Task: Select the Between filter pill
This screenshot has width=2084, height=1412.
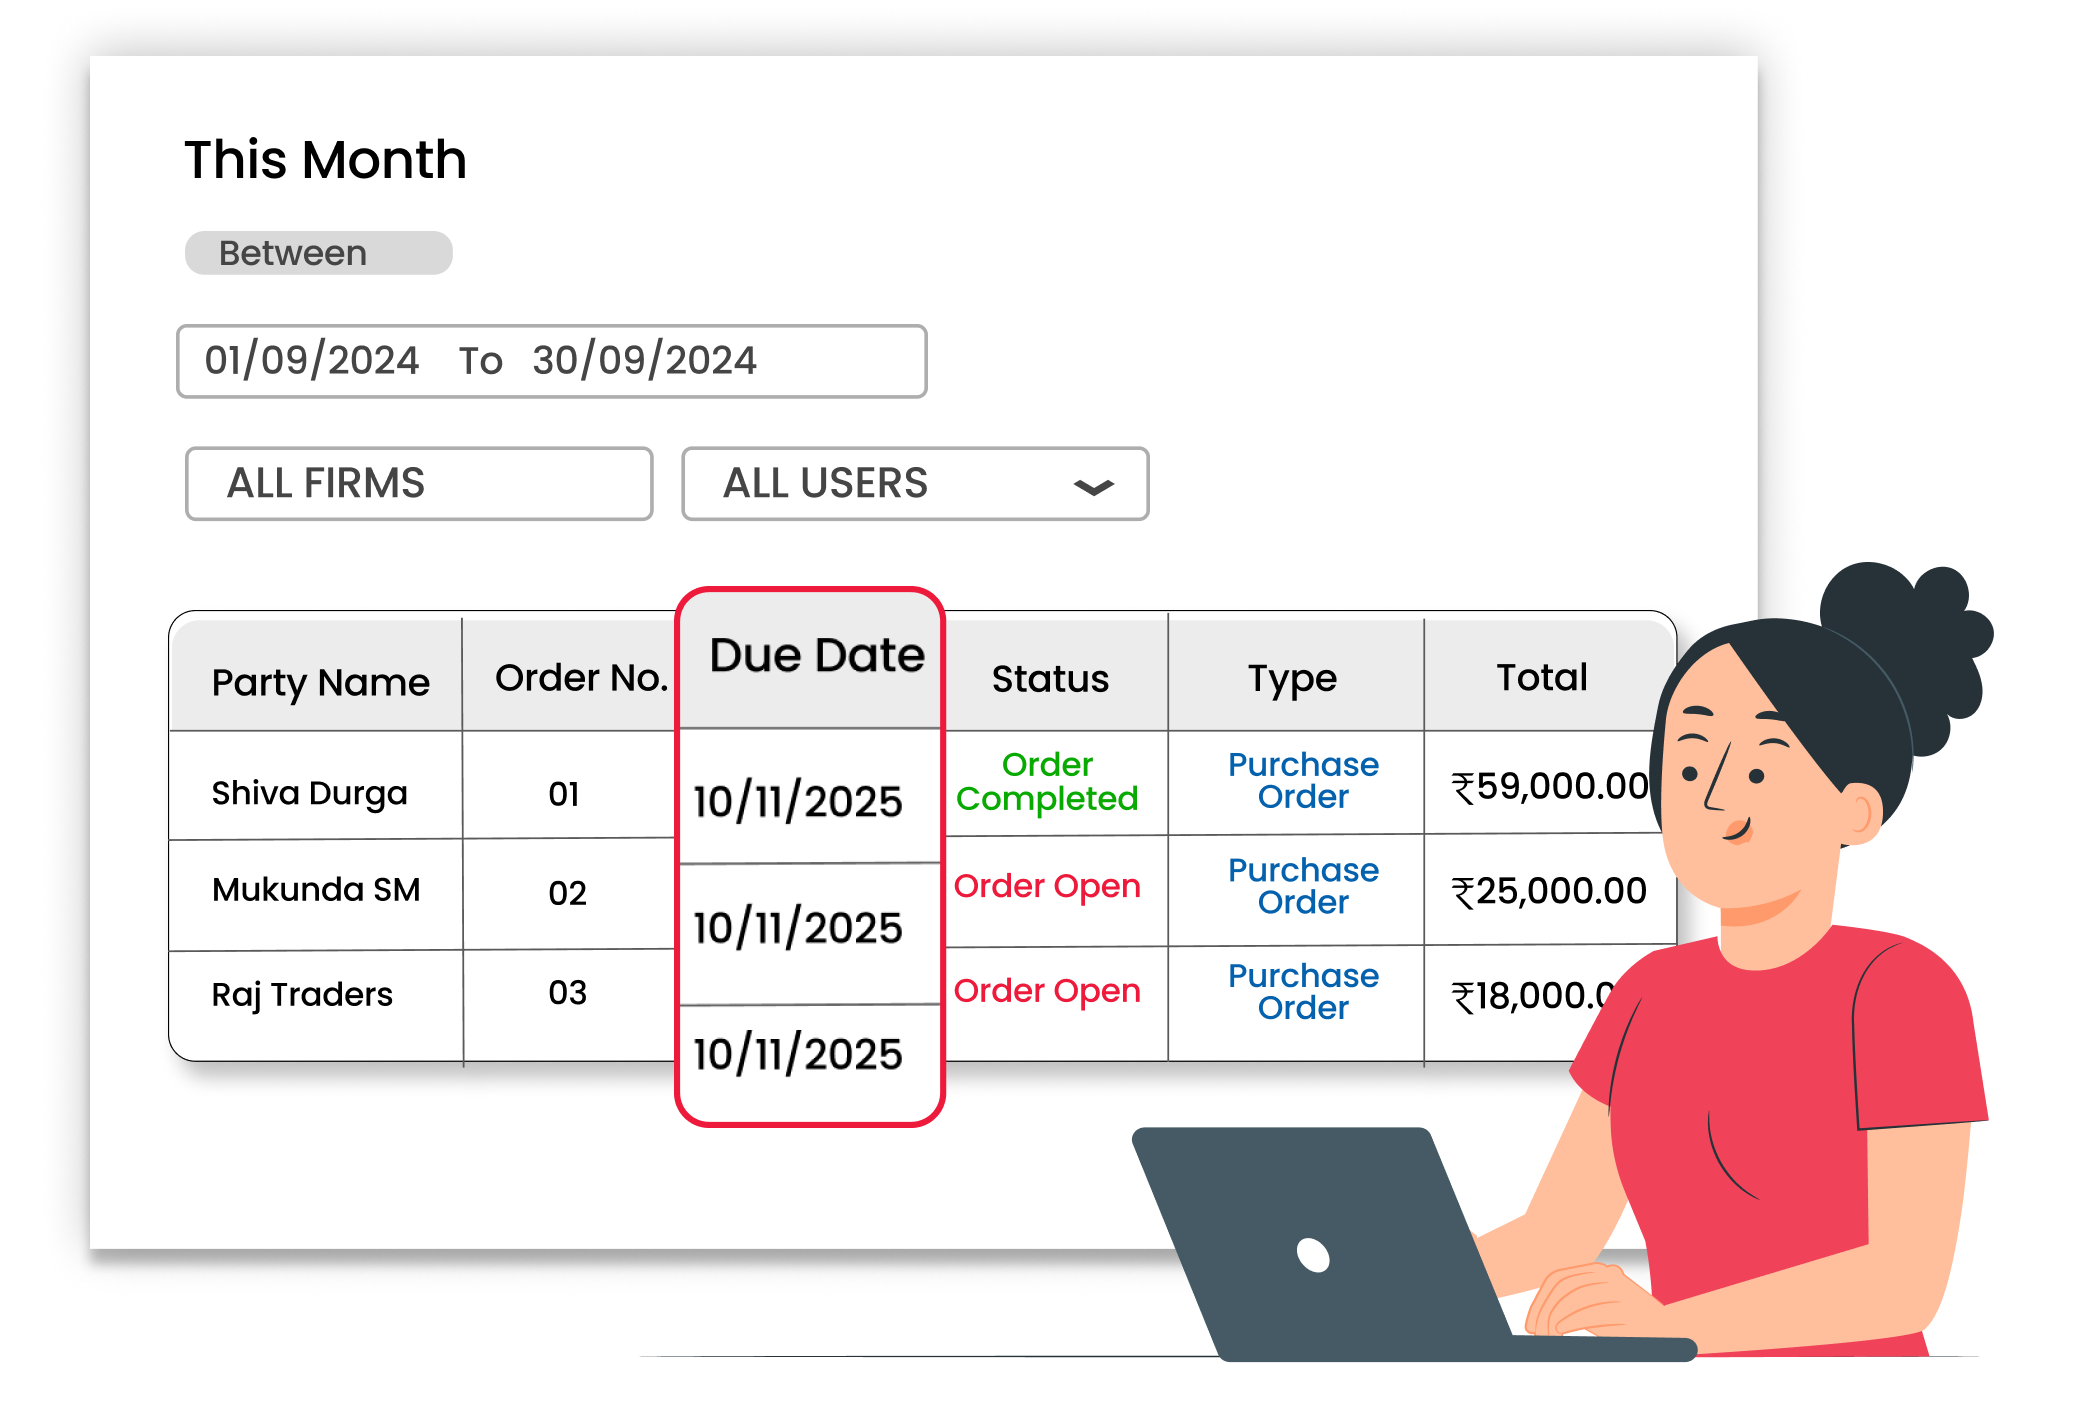Action: (x=318, y=253)
